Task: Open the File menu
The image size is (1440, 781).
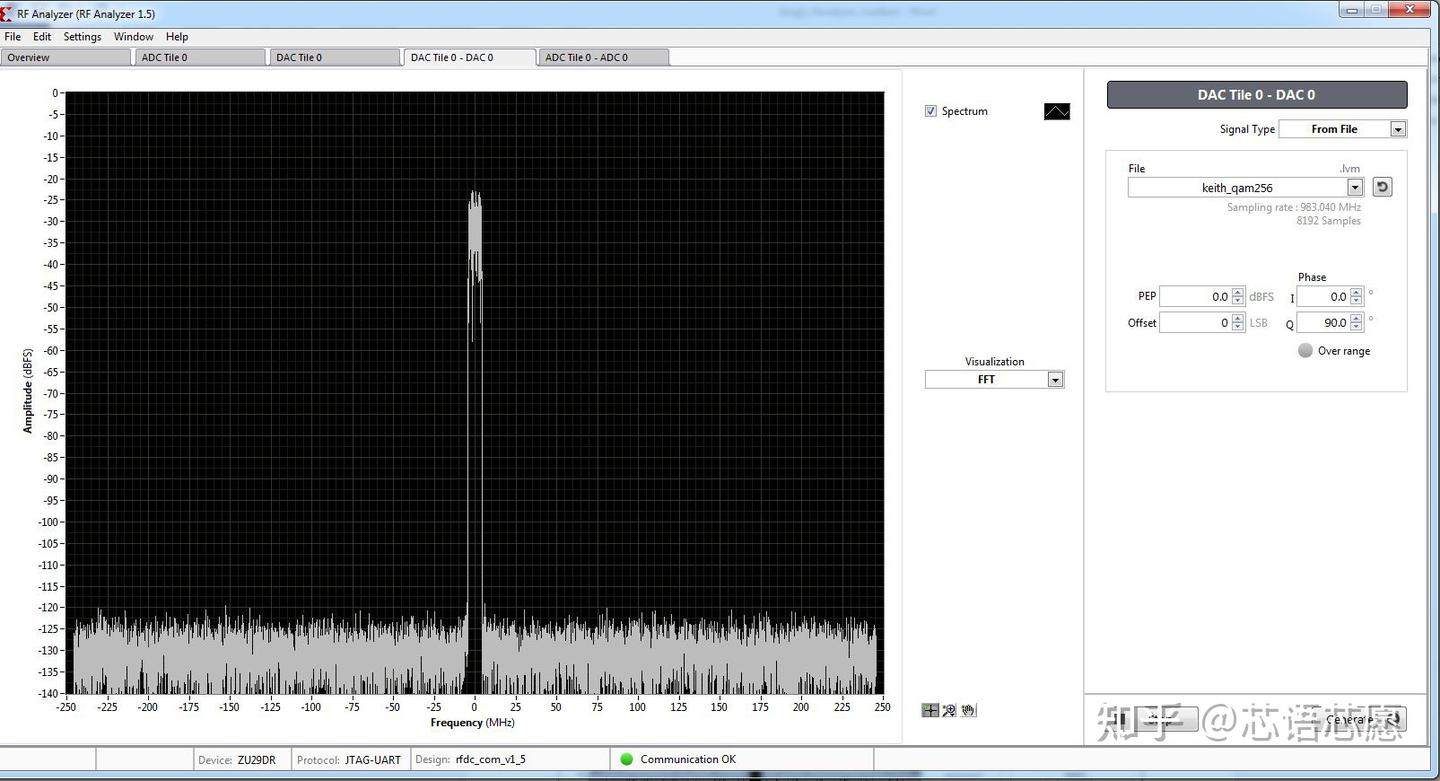Action: click(13, 36)
